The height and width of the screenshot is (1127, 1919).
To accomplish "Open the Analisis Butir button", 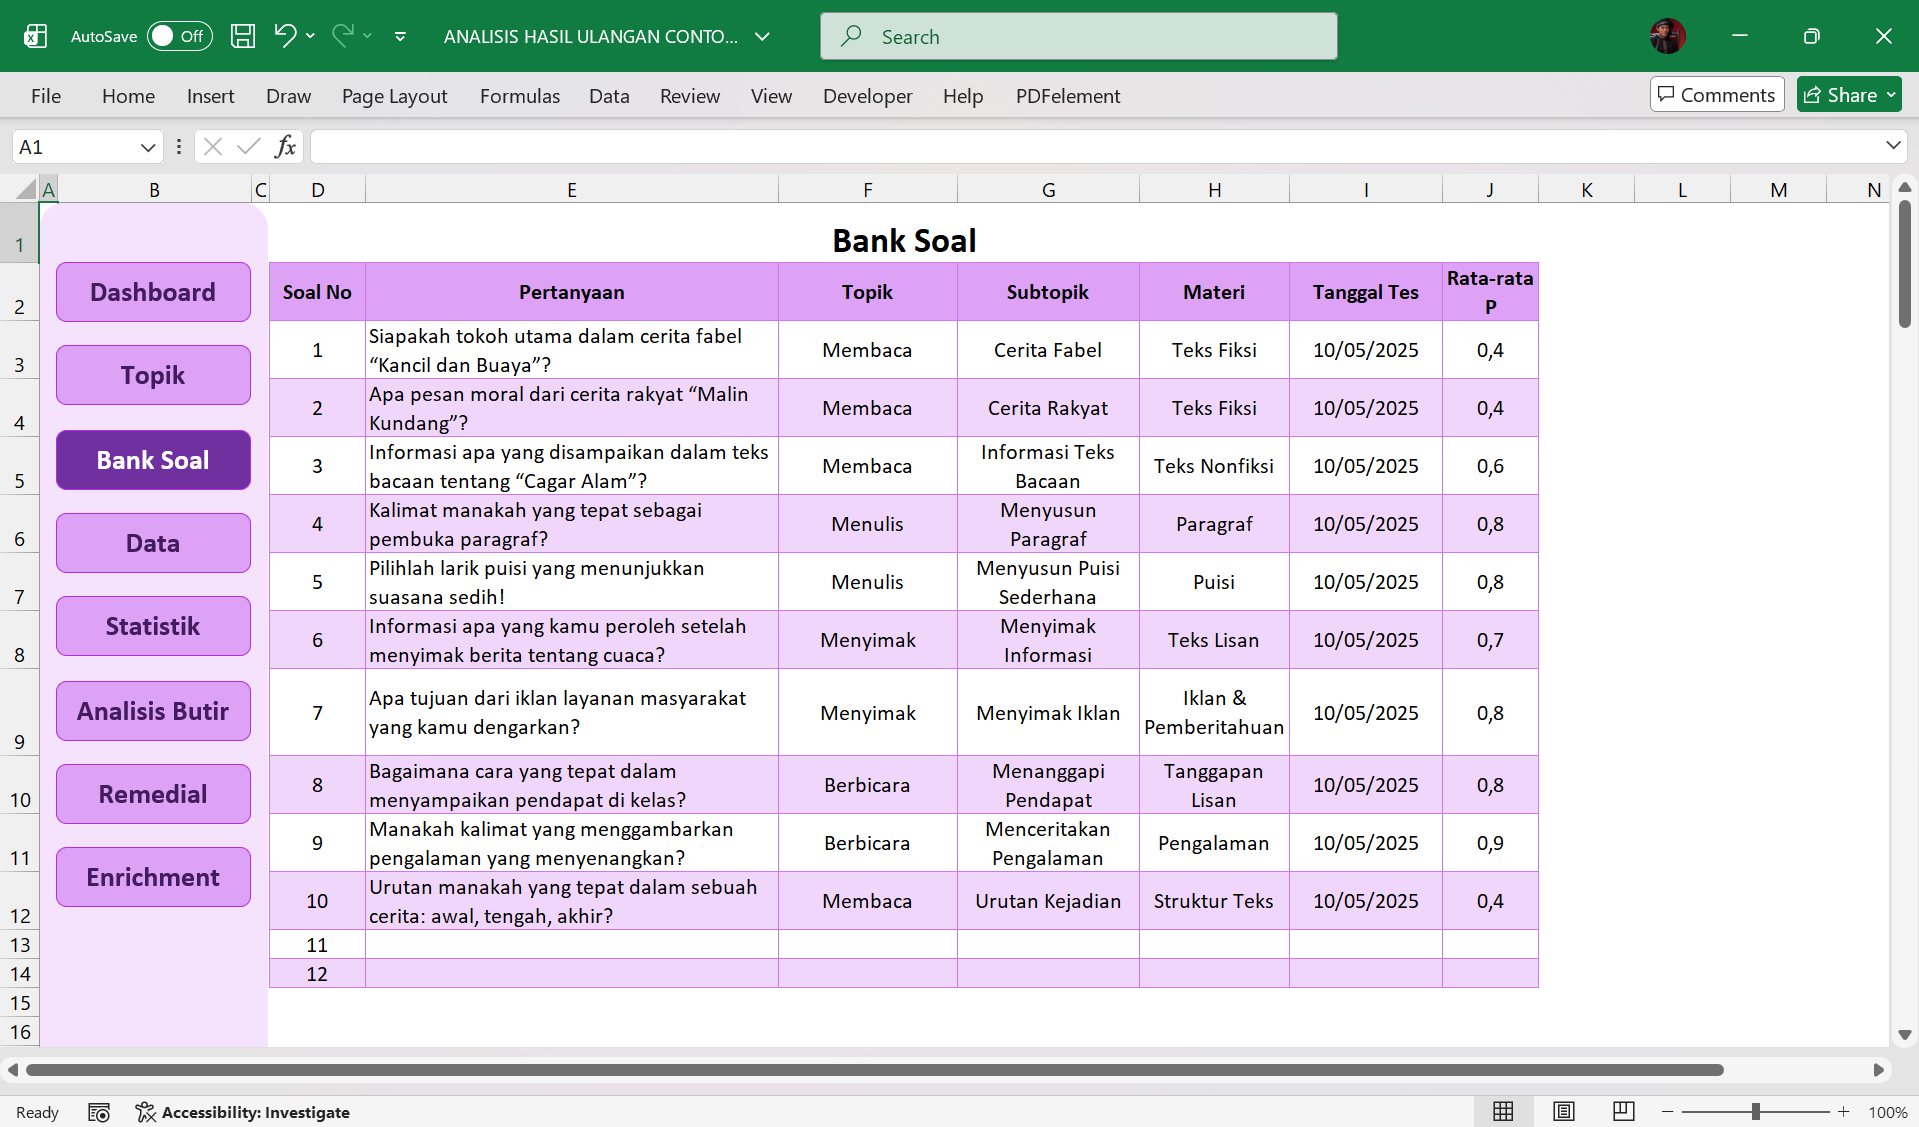I will pyautogui.click(x=153, y=711).
